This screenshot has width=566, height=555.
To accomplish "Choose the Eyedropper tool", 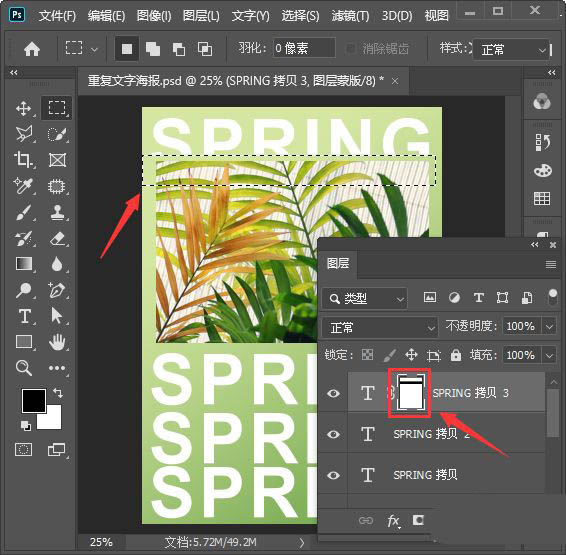I will pos(24,186).
